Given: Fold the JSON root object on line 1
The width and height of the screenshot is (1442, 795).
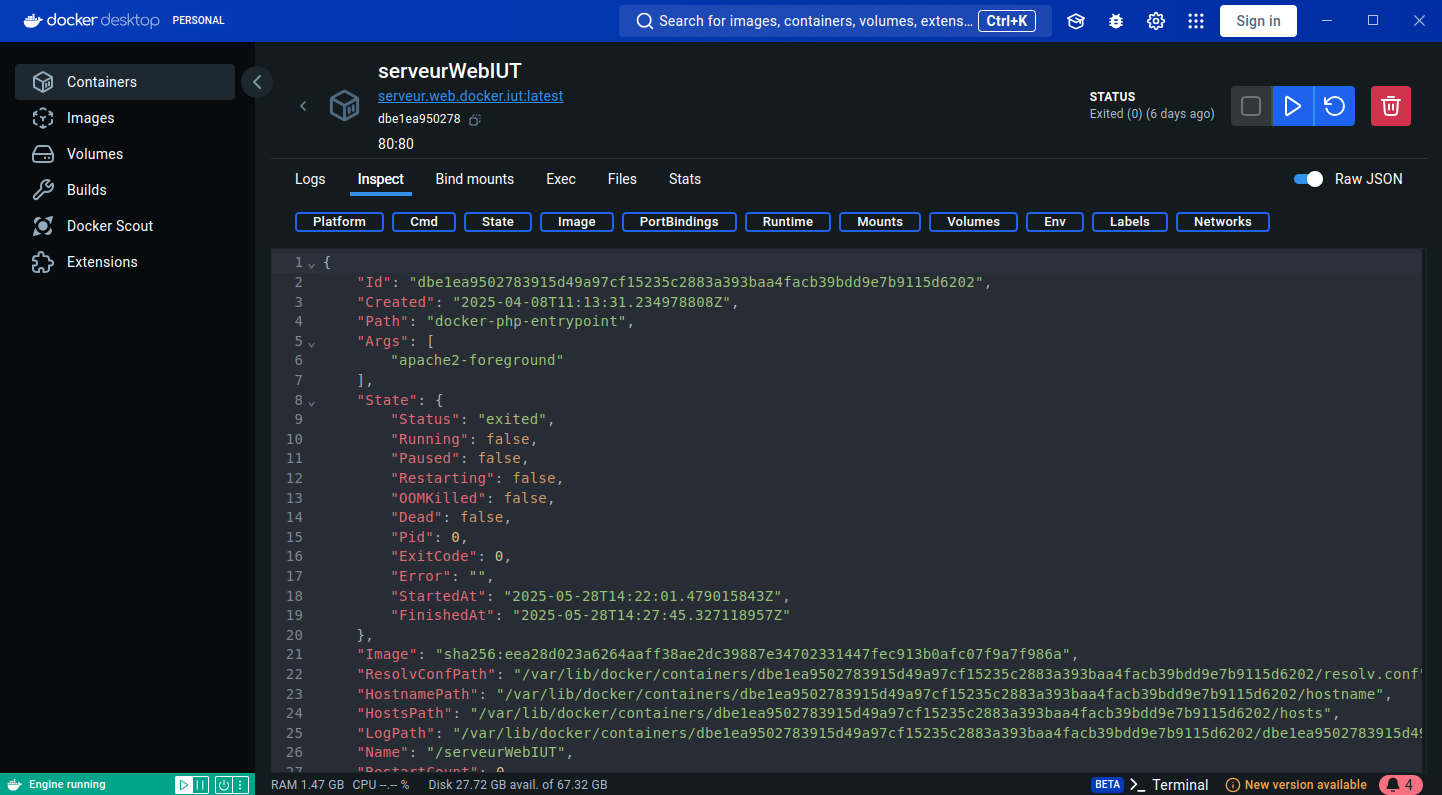Looking at the screenshot, I should coord(311,264).
